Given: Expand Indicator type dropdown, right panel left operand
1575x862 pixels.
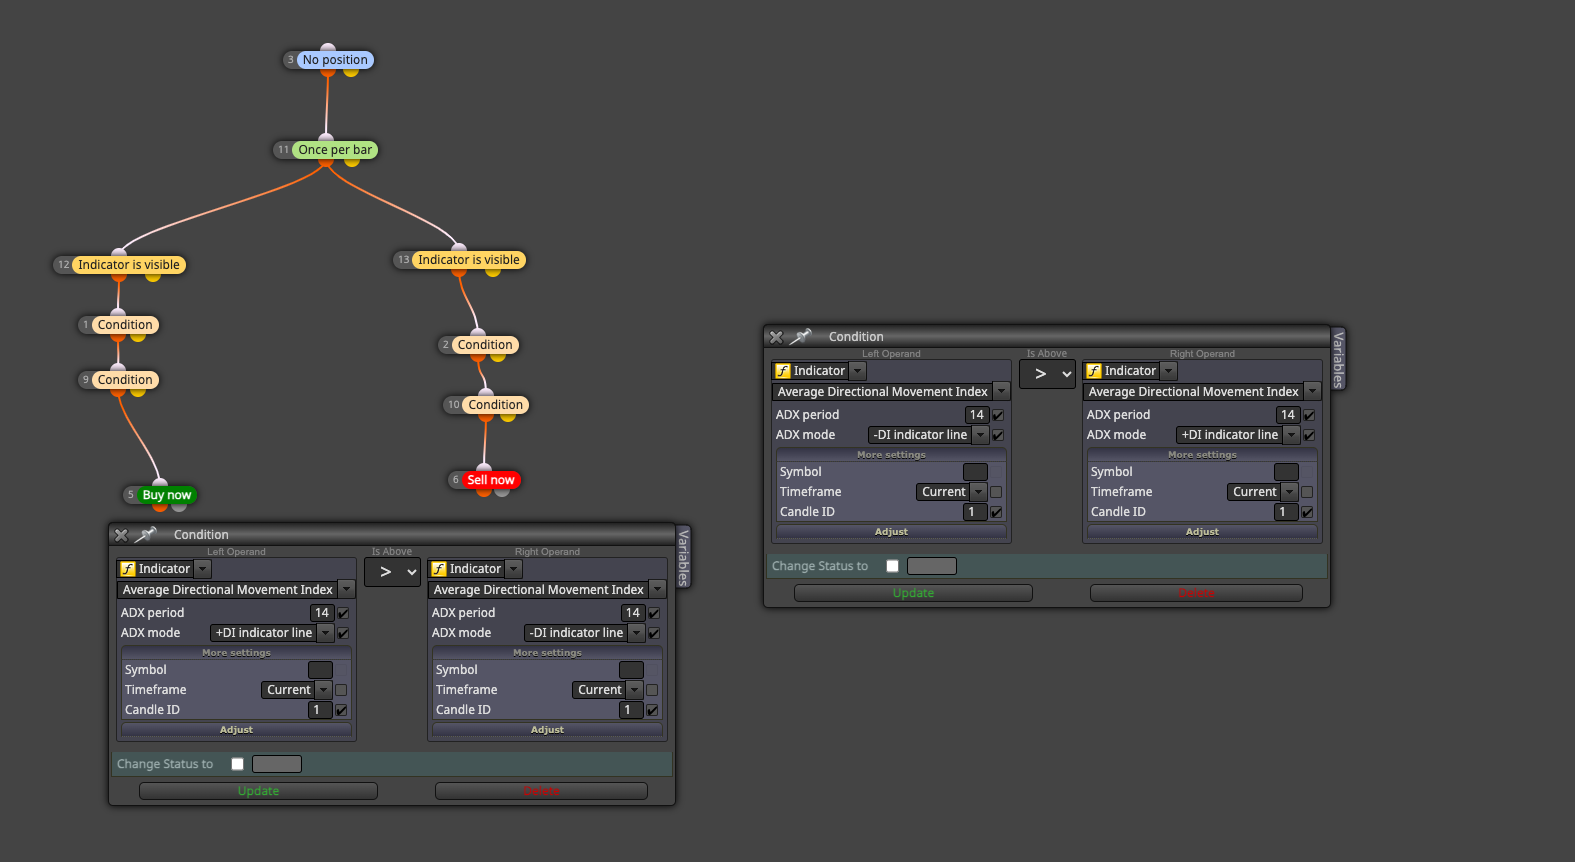Looking at the screenshot, I should coord(858,371).
